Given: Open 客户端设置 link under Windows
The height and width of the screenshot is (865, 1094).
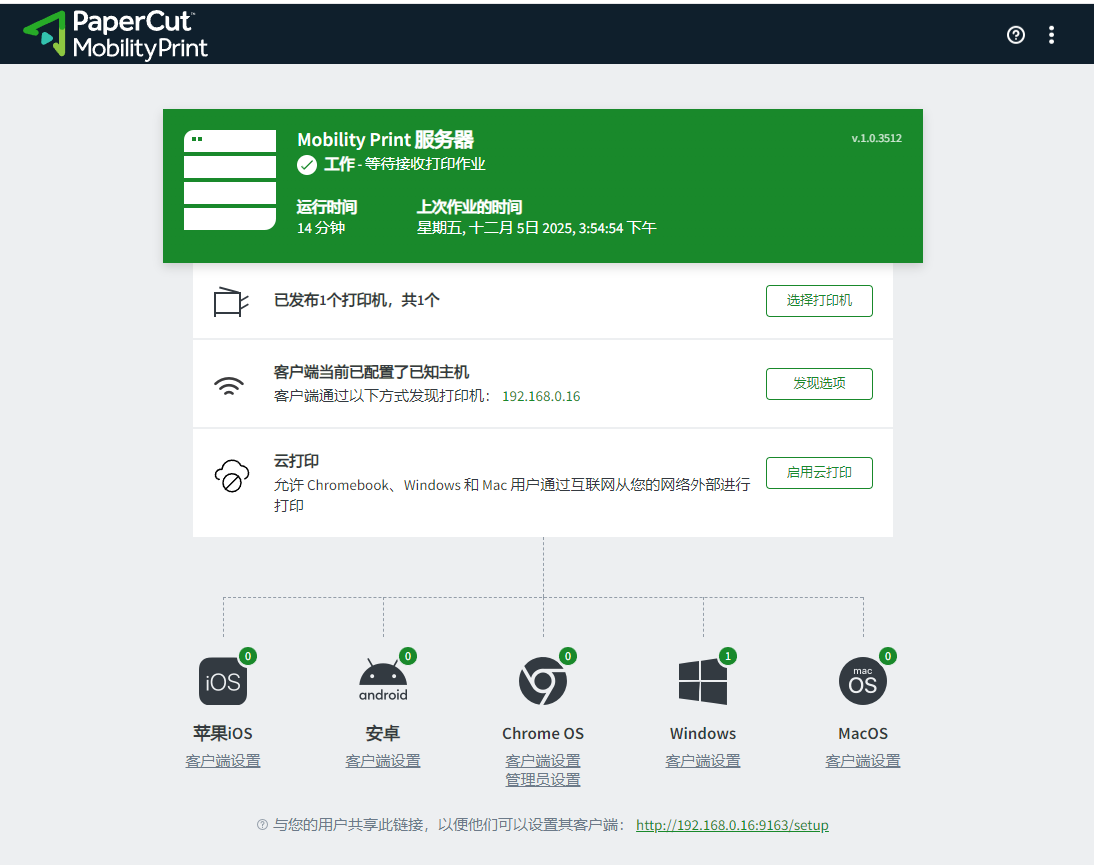Looking at the screenshot, I should (x=703, y=761).
